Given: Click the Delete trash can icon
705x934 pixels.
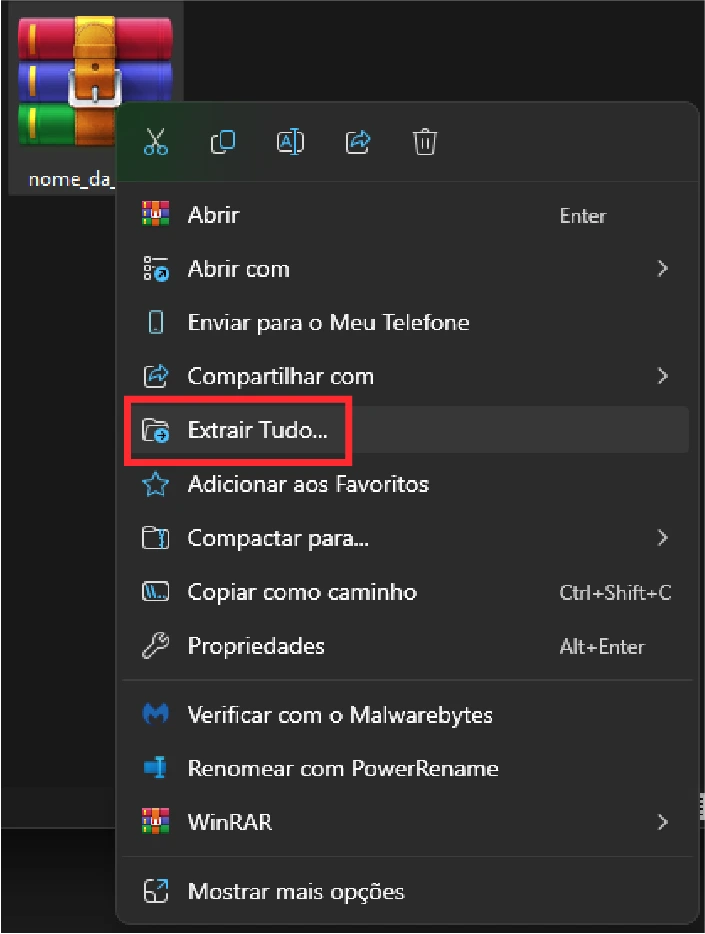Looking at the screenshot, I should (x=425, y=142).
